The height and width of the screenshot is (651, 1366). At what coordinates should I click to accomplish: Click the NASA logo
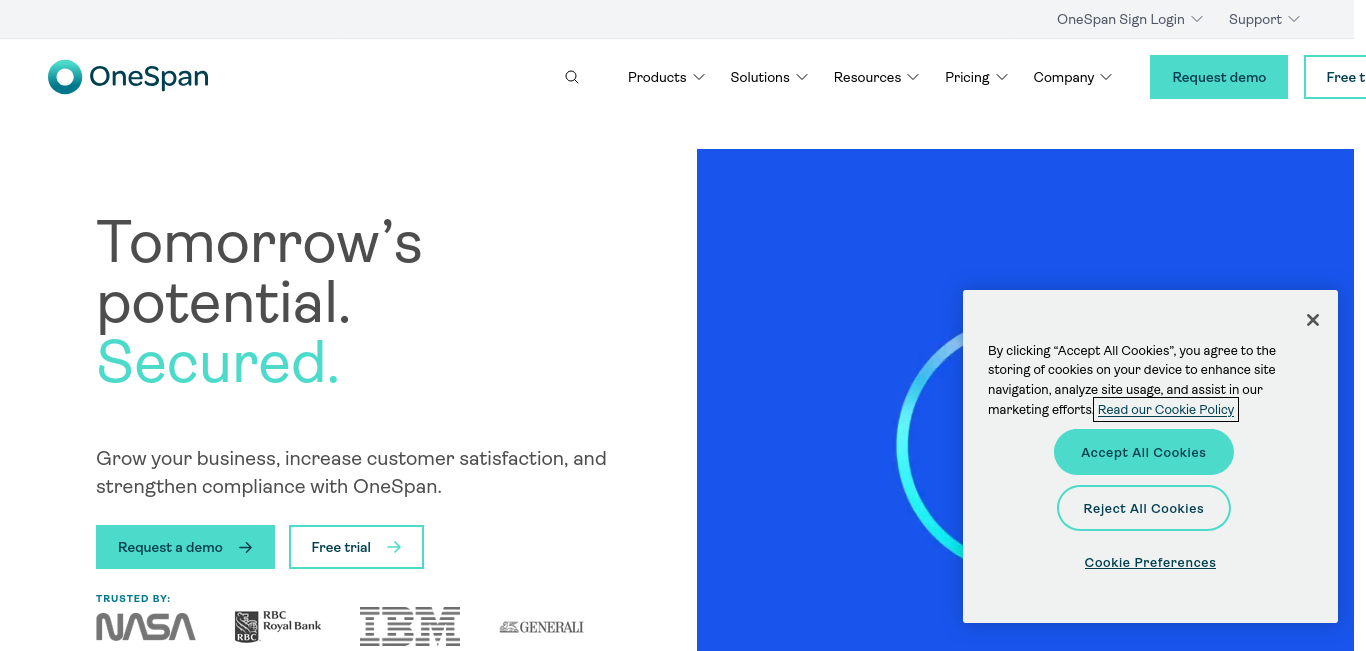pos(146,627)
